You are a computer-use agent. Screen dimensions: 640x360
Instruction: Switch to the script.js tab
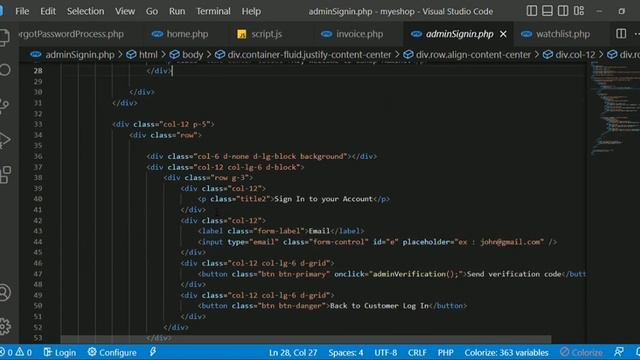[260, 34]
